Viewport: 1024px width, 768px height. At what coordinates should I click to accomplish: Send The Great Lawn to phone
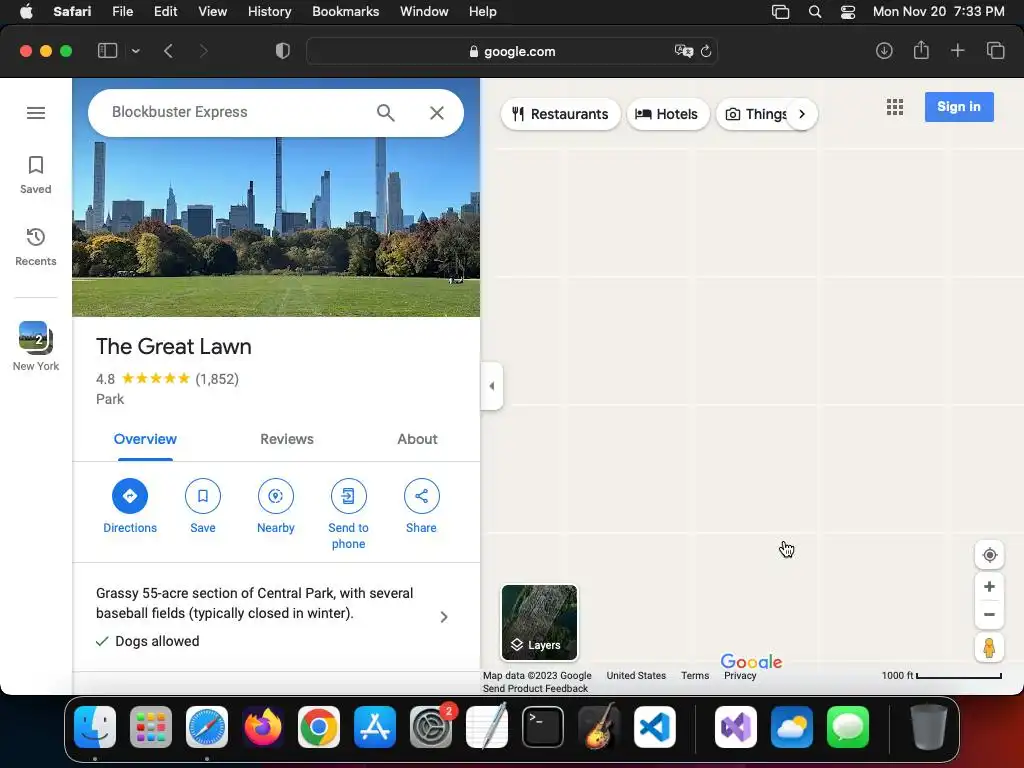[x=348, y=515]
